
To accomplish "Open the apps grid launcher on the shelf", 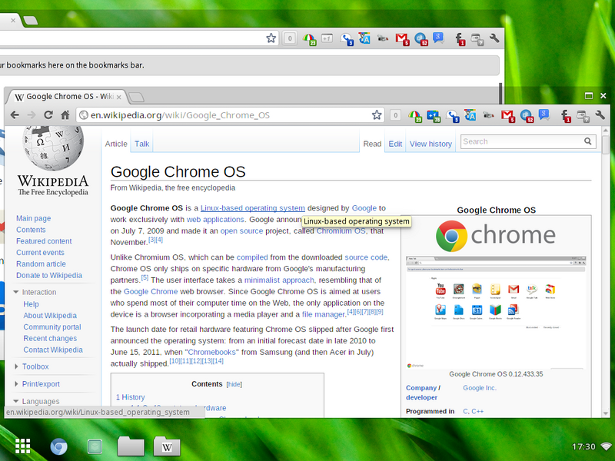I will point(23,446).
